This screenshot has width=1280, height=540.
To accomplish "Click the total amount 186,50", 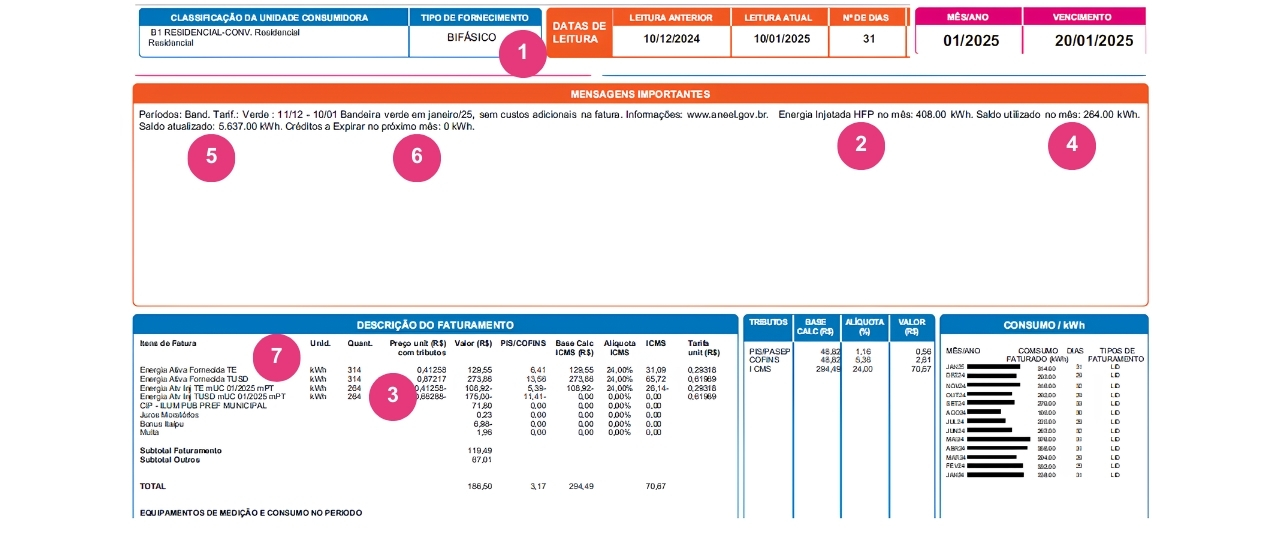I will (x=481, y=486).
